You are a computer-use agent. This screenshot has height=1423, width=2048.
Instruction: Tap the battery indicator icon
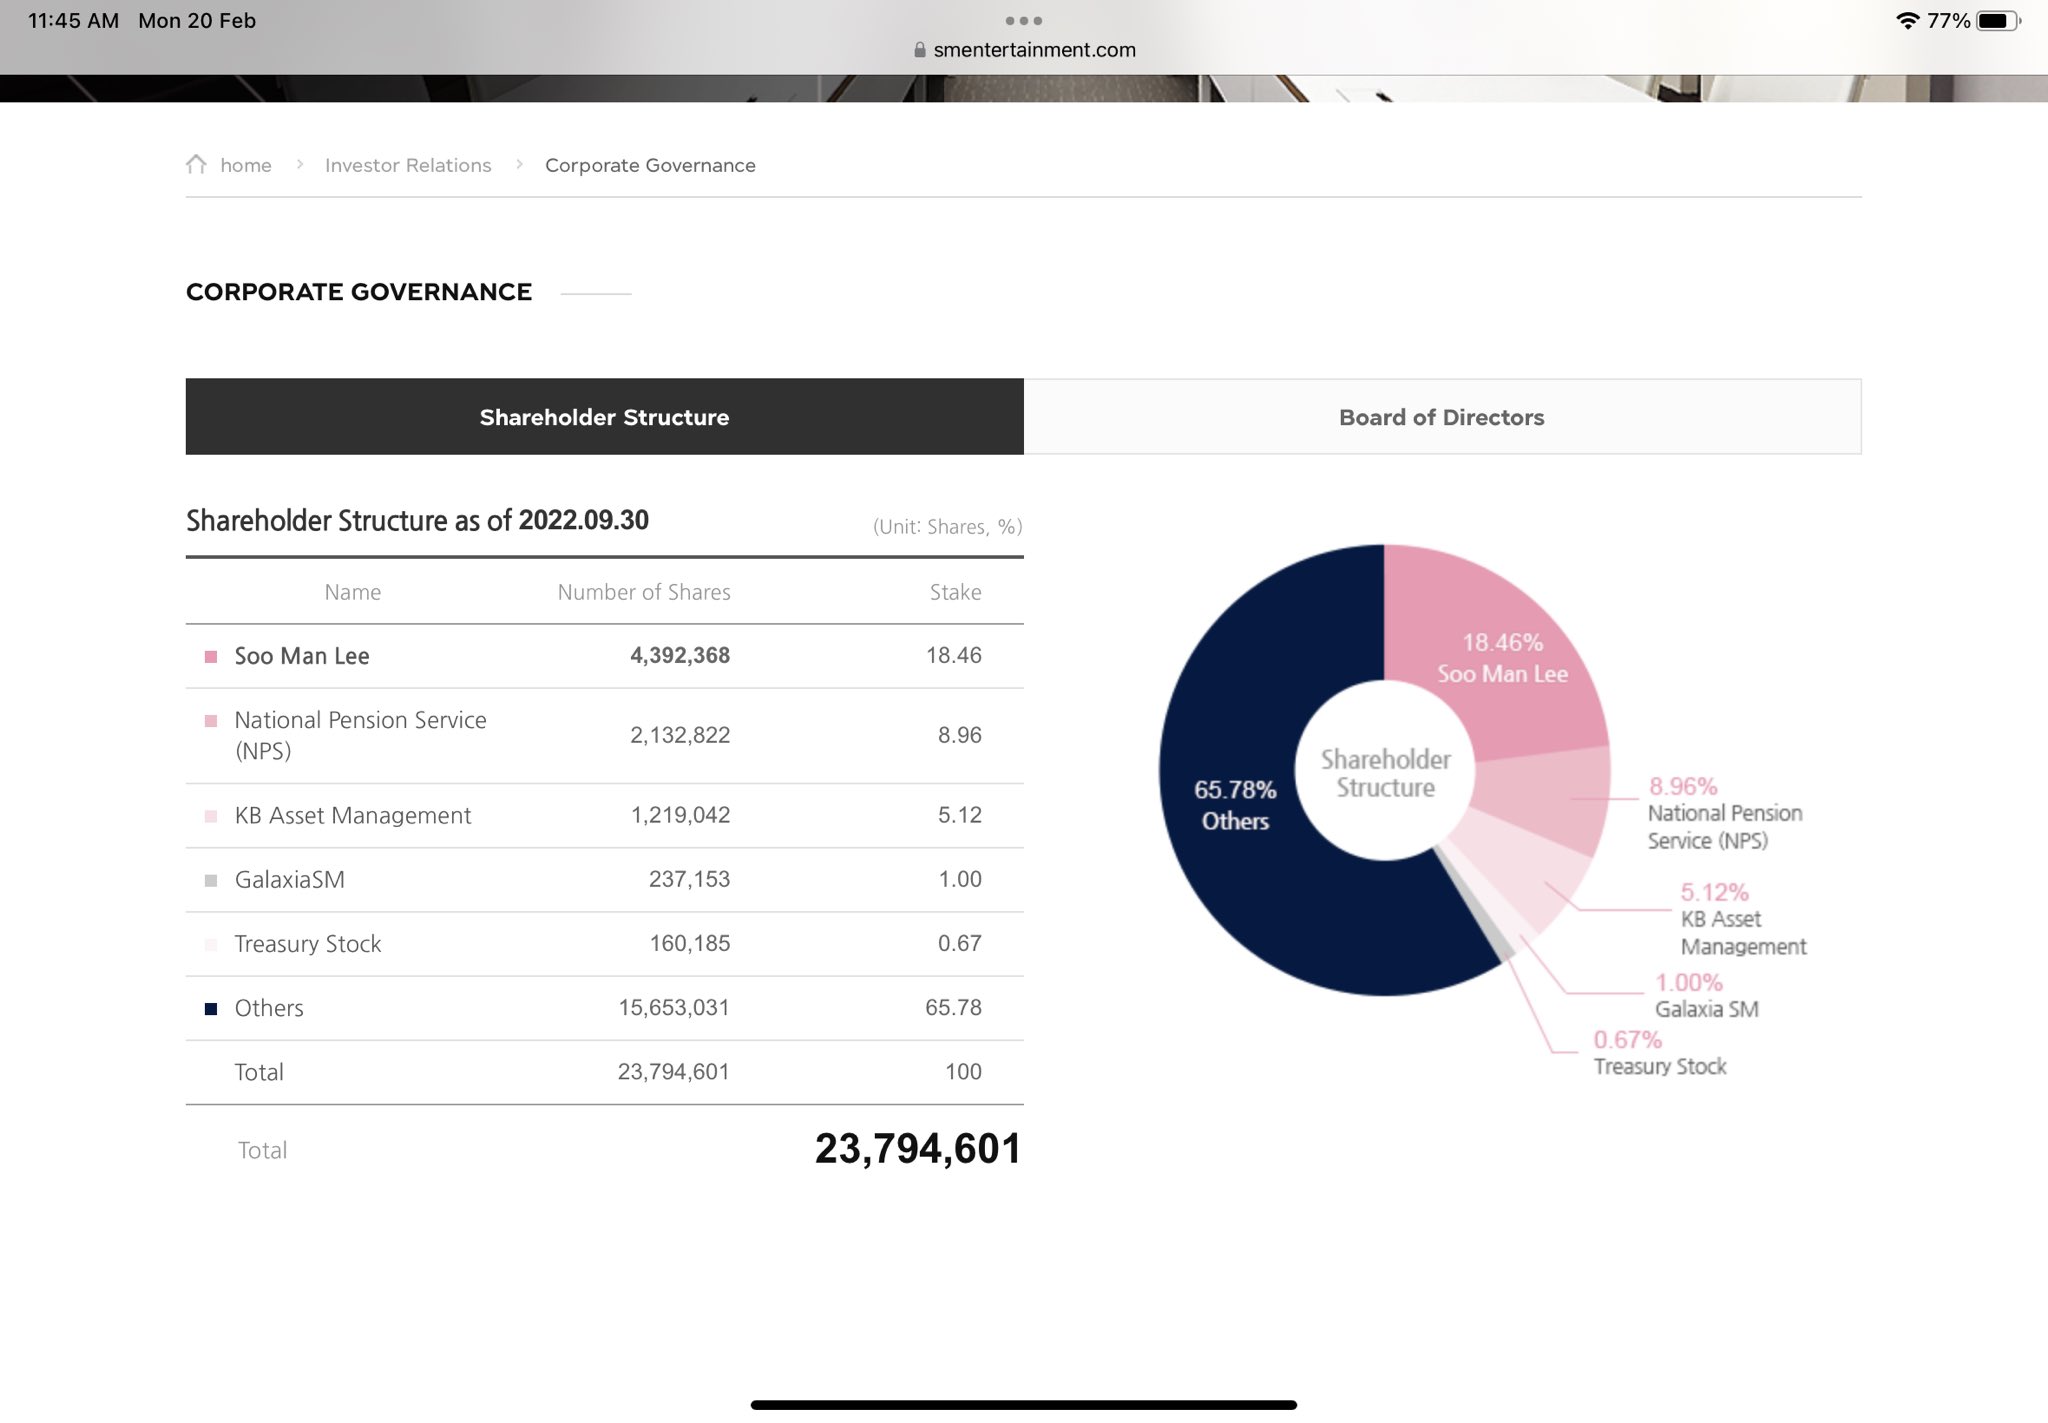[x=1996, y=20]
